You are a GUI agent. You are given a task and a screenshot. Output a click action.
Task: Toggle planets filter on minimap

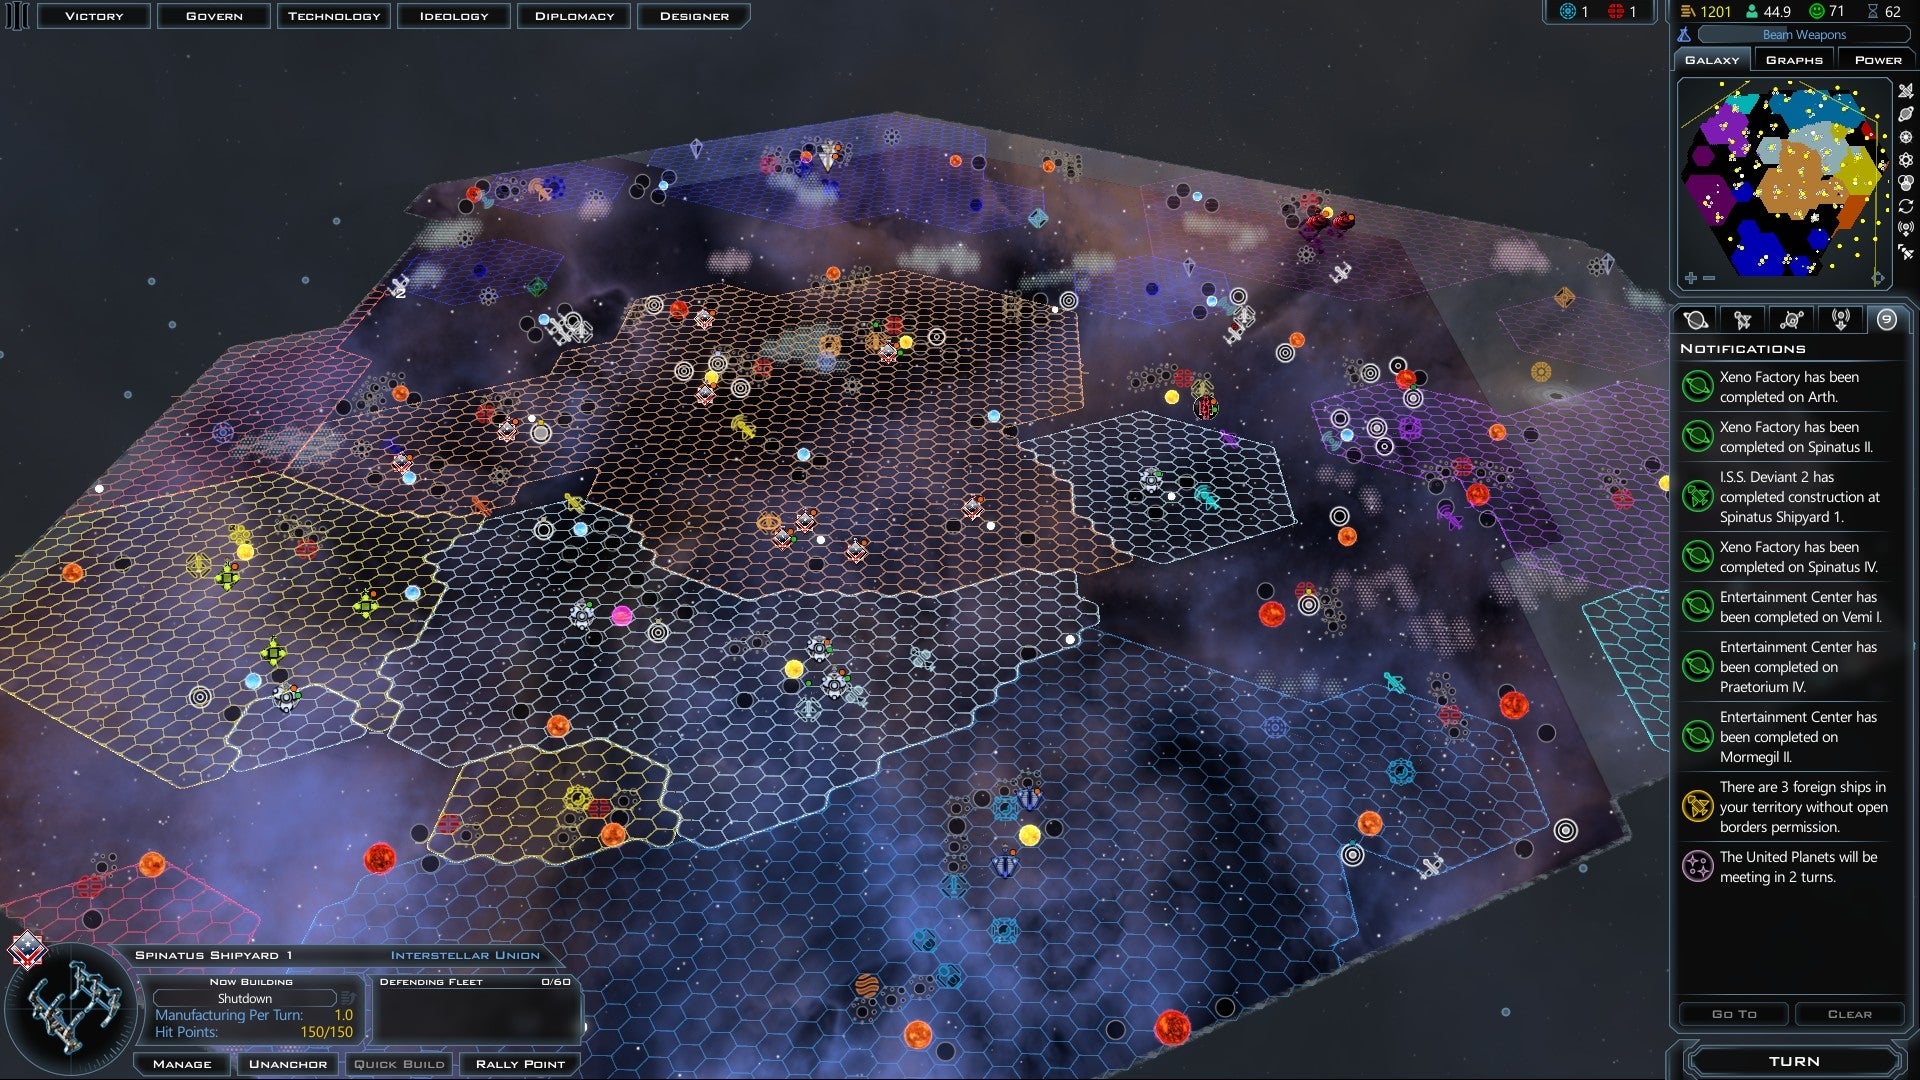click(x=1906, y=114)
